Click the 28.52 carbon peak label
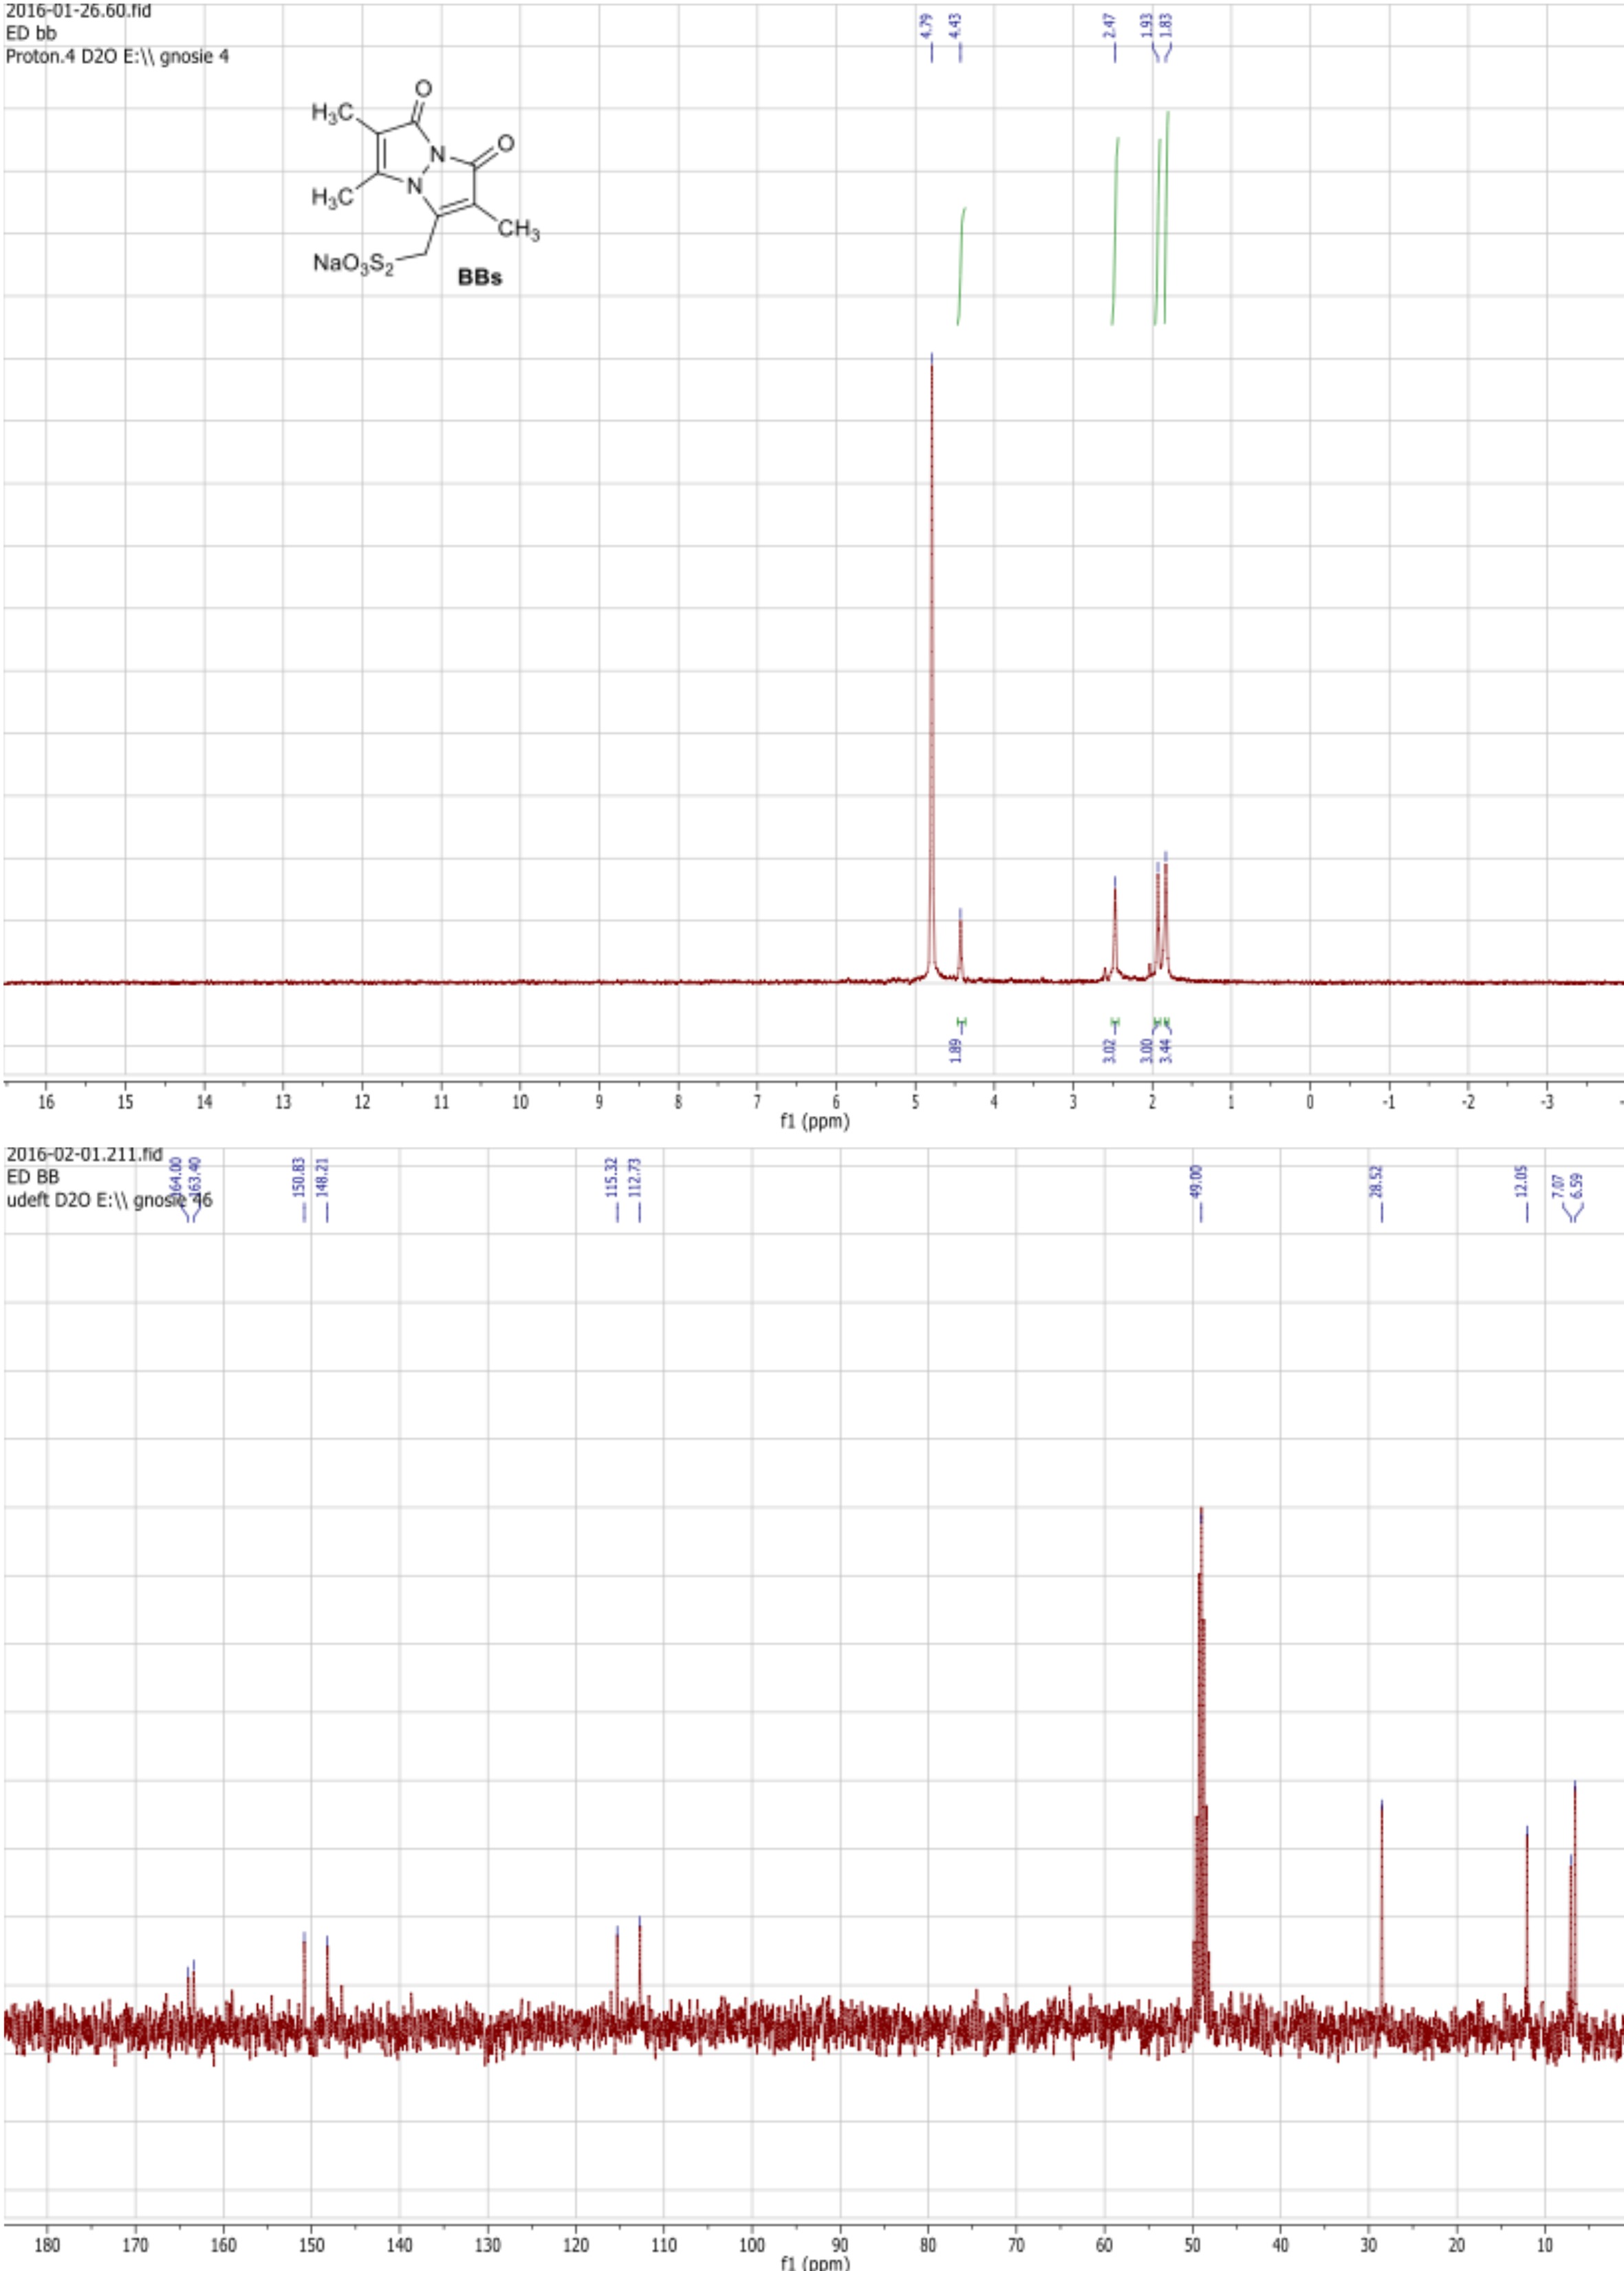This screenshot has height=2271, width=1624. (x=1376, y=1182)
